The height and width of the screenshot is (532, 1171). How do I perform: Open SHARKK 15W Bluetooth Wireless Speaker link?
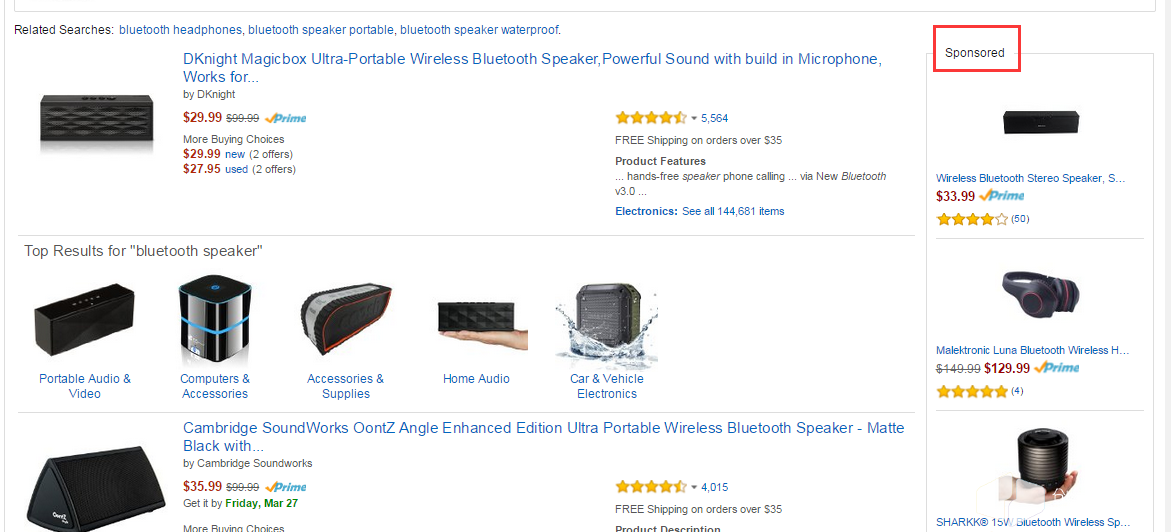click(1032, 522)
